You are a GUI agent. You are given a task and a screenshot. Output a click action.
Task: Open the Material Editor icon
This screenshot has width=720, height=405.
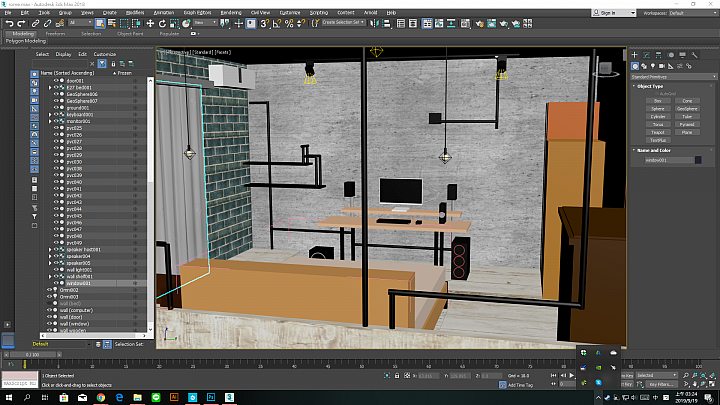465,23
